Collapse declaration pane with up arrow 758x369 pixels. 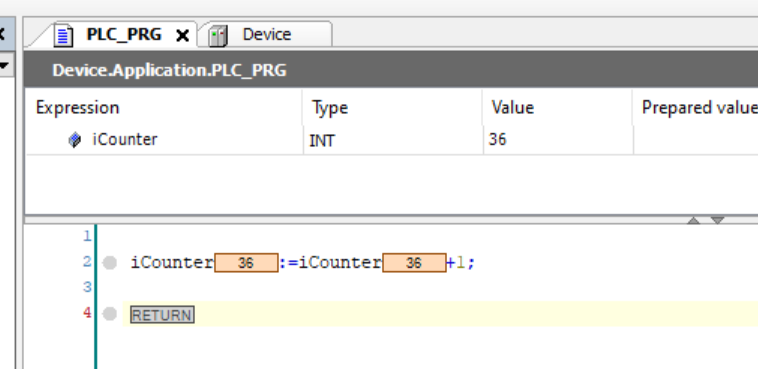pyautogui.click(x=694, y=221)
